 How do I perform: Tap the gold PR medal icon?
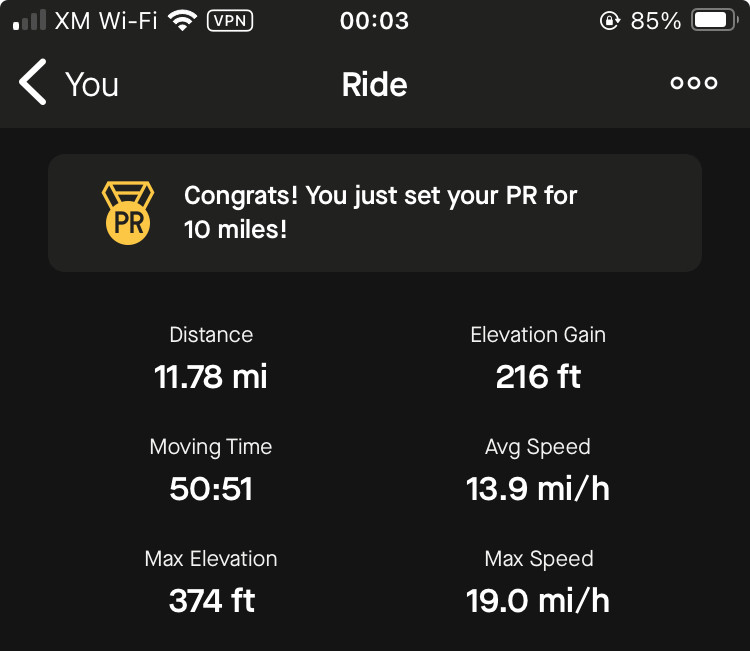point(128,213)
